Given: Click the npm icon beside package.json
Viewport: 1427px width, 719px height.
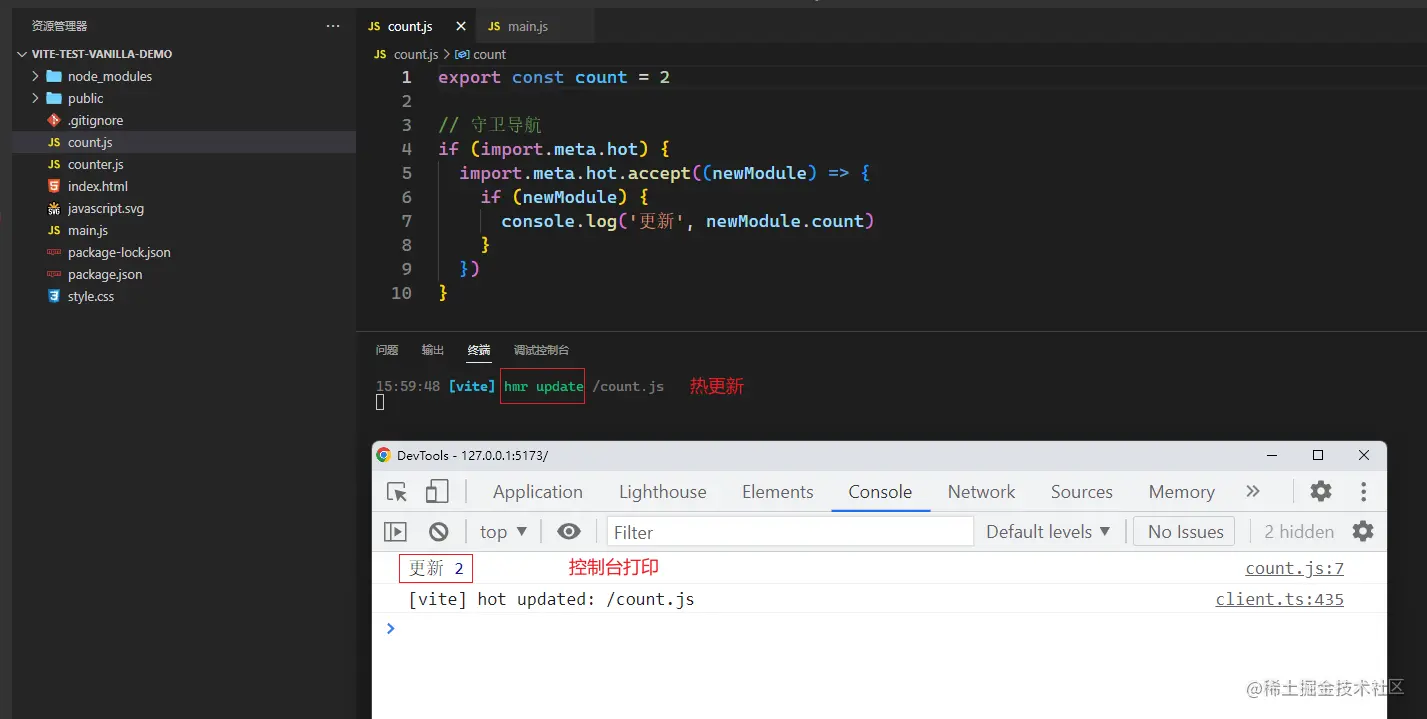Looking at the screenshot, I should pyautogui.click(x=54, y=274).
